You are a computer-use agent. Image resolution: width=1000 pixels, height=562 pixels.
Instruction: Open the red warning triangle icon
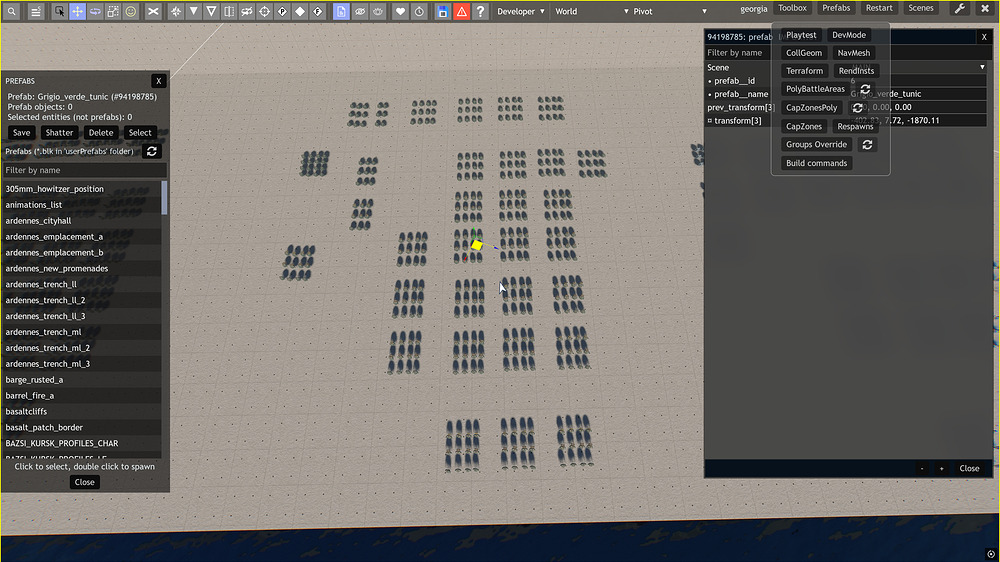click(461, 11)
